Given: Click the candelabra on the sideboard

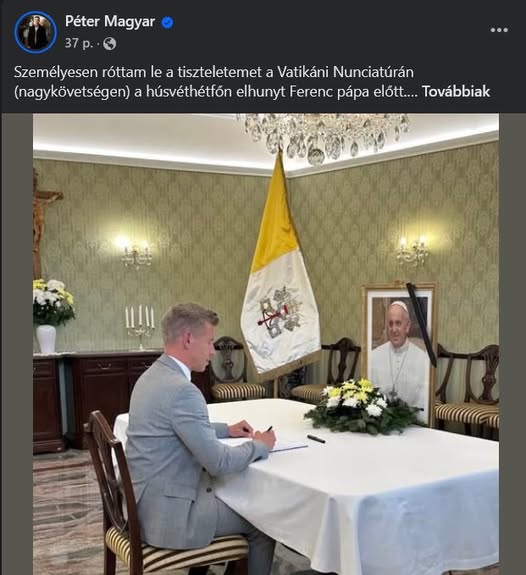Looking at the screenshot, I should [140, 327].
